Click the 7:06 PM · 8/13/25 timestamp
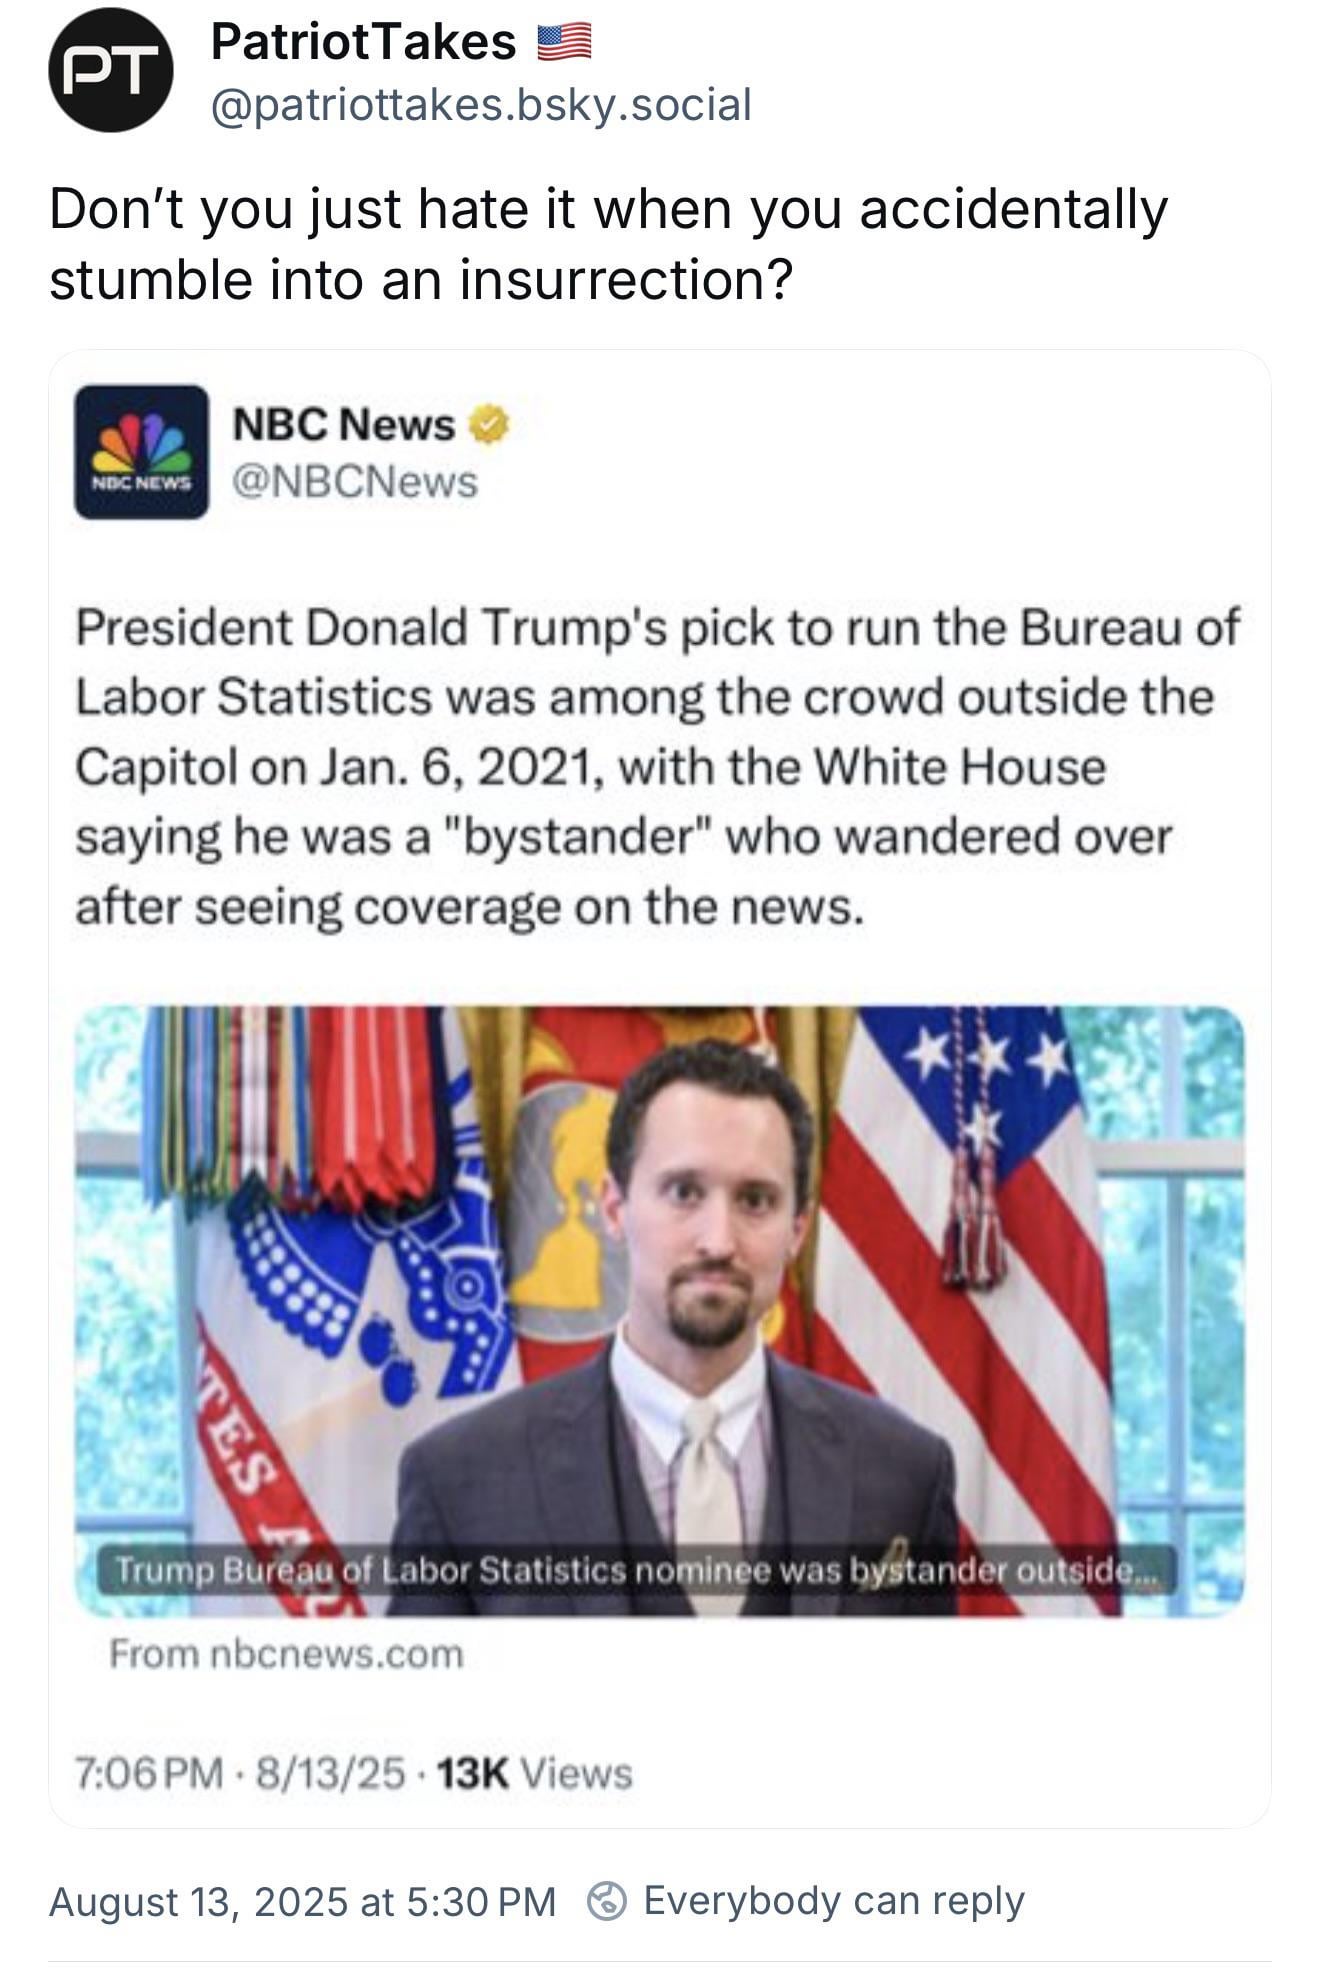The height and width of the screenshot is (1969, 1320). click(241, 1773)
